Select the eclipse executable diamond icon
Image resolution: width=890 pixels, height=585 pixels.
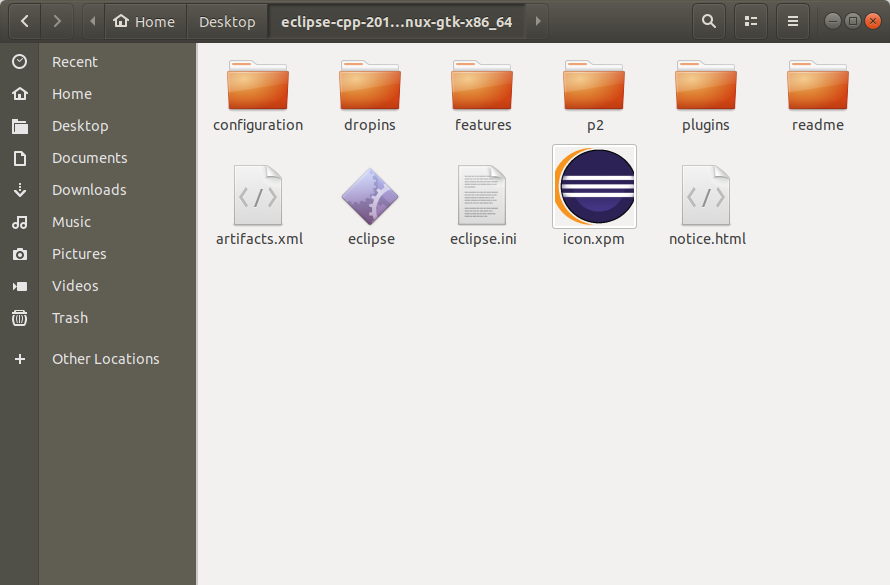tap(370, 196)
